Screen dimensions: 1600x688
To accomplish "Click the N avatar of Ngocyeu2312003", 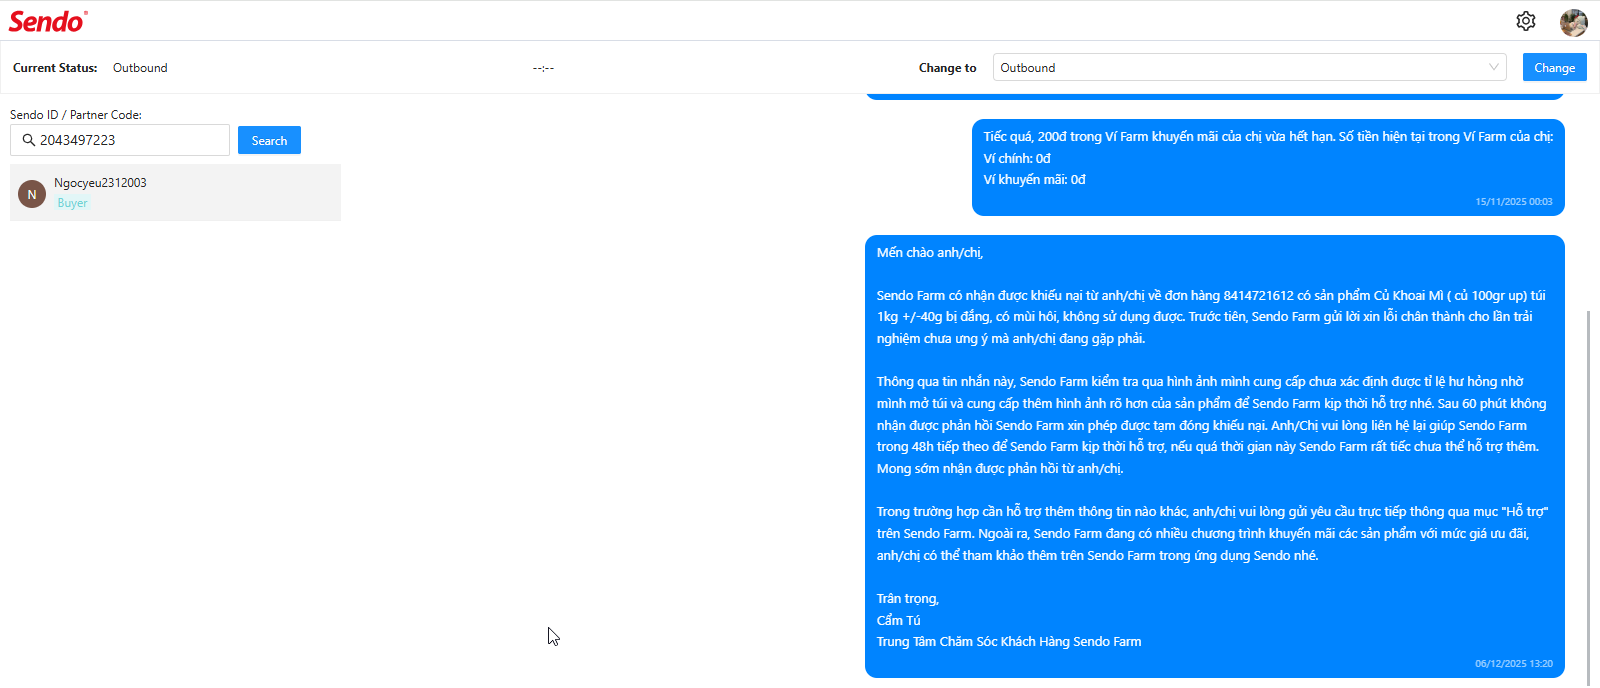I will (x=32, y=194).
